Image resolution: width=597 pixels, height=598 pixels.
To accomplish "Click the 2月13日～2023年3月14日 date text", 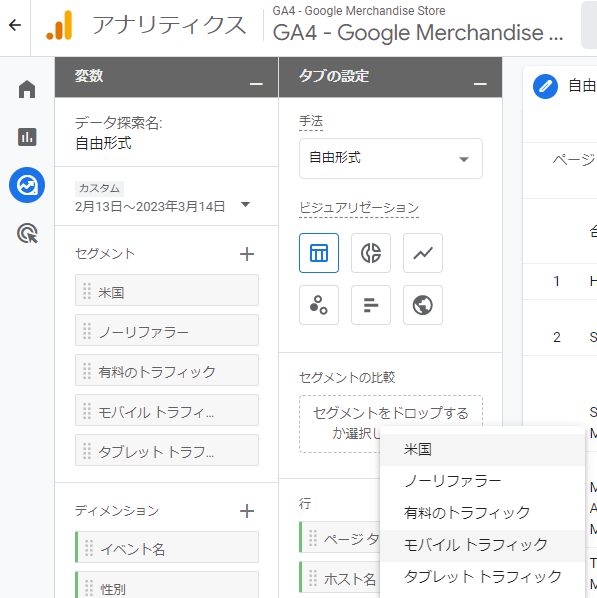I will point(150,207).
